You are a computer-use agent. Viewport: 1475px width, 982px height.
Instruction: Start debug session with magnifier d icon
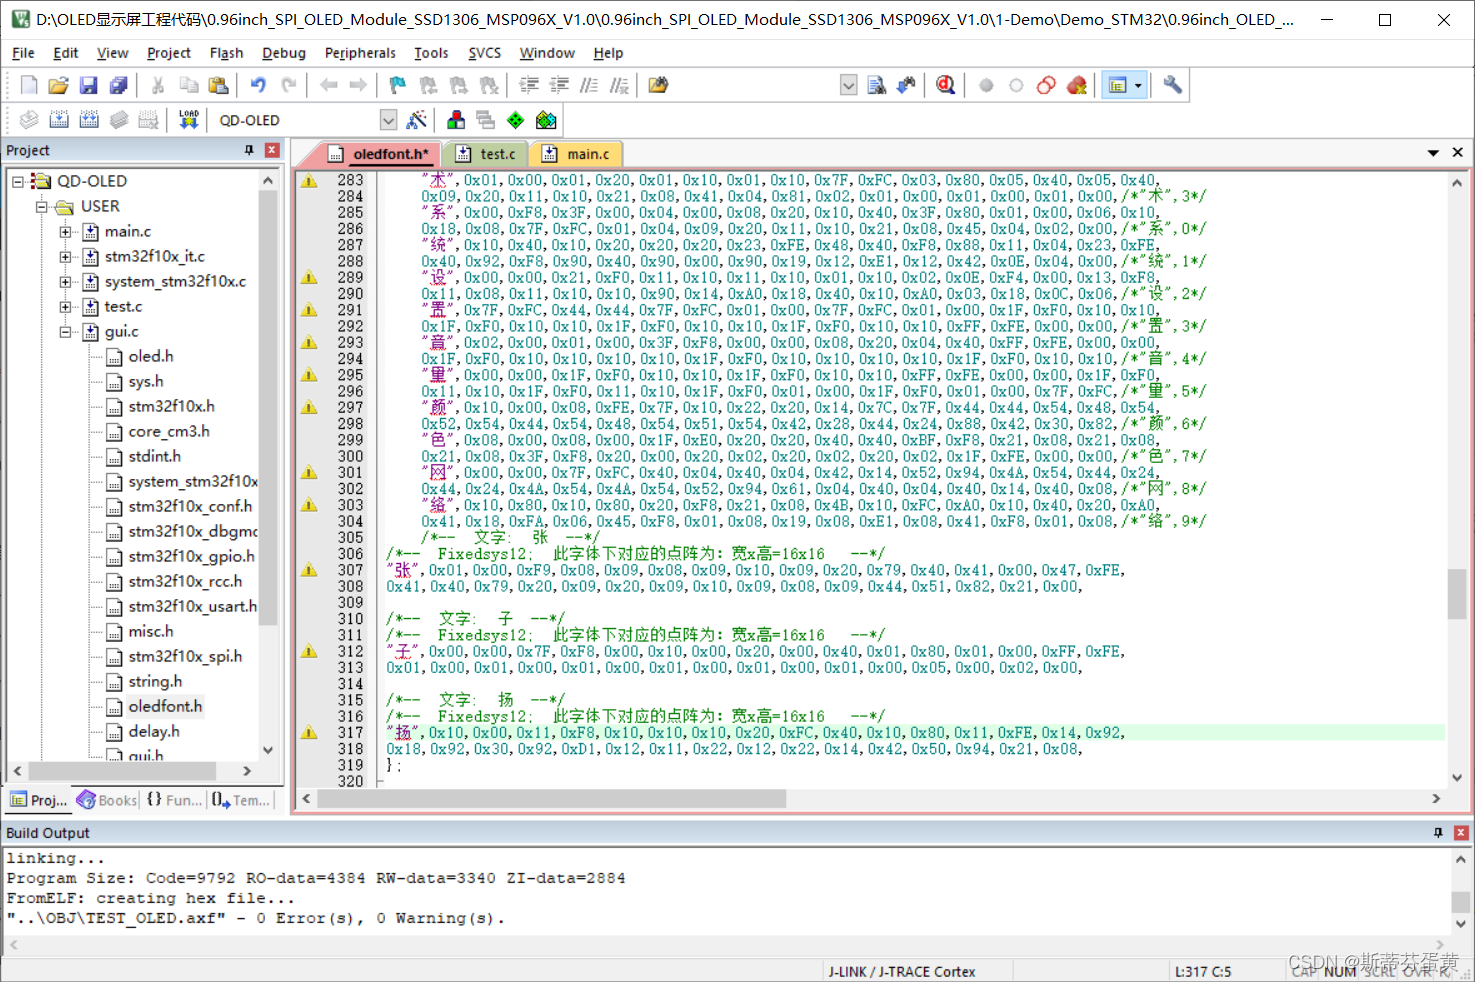pos(945,85)
